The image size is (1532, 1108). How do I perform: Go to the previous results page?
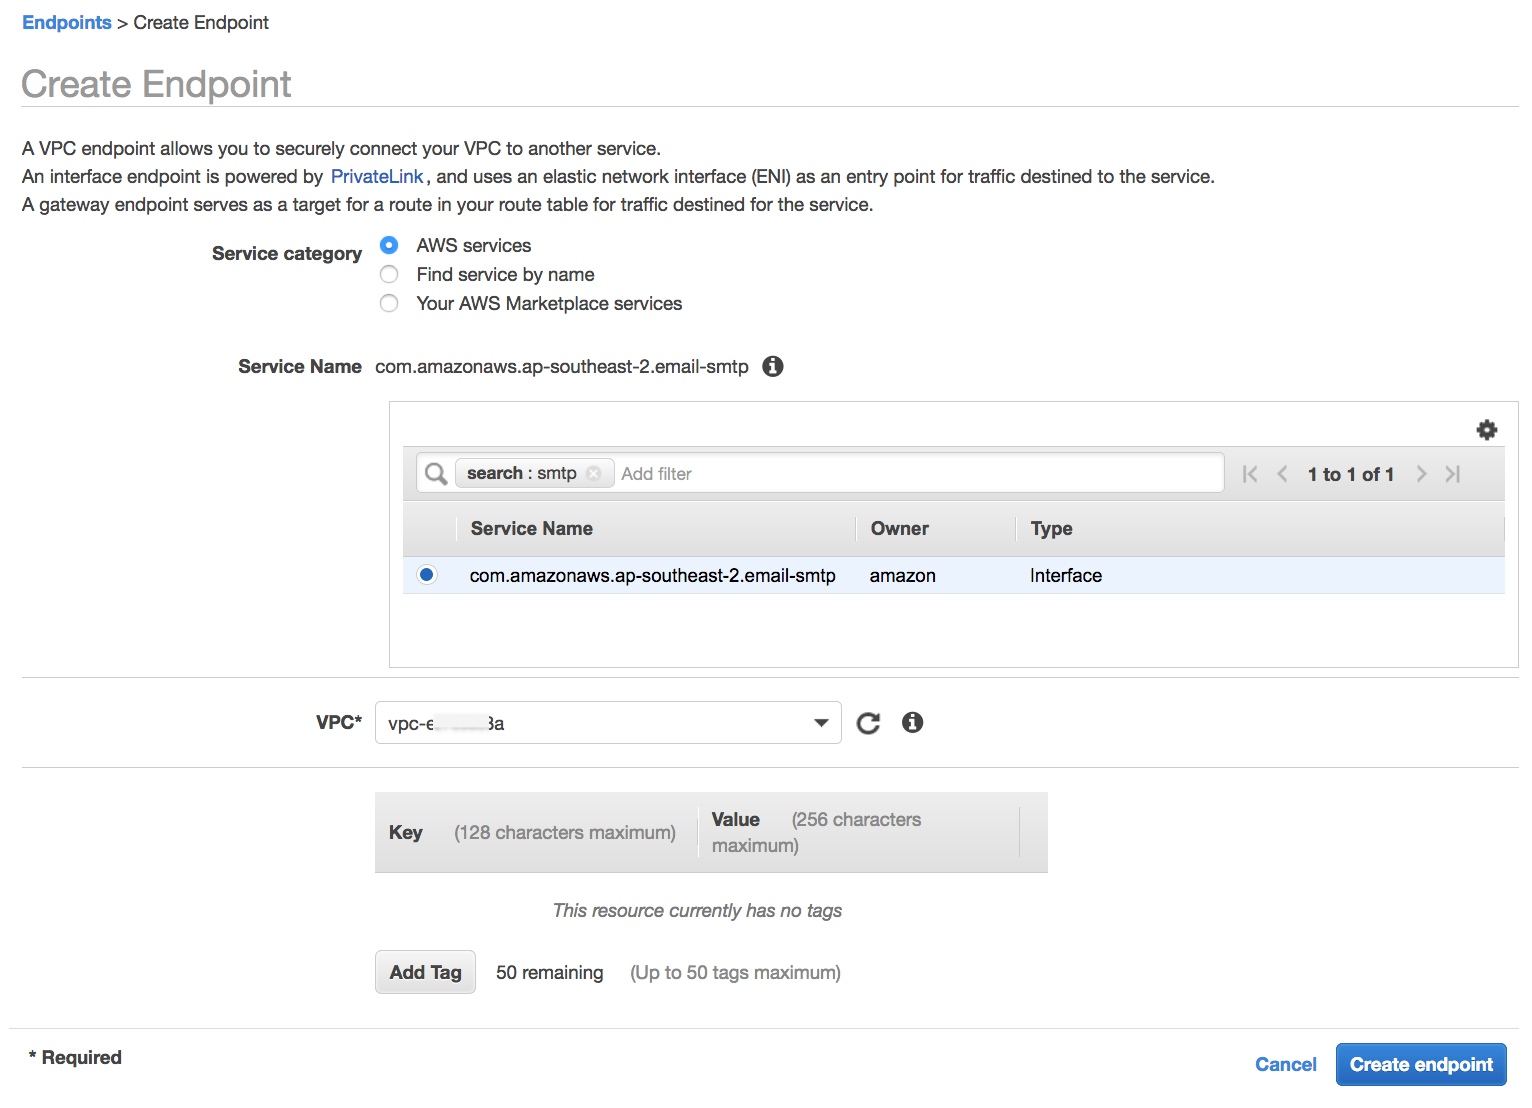1282,474
